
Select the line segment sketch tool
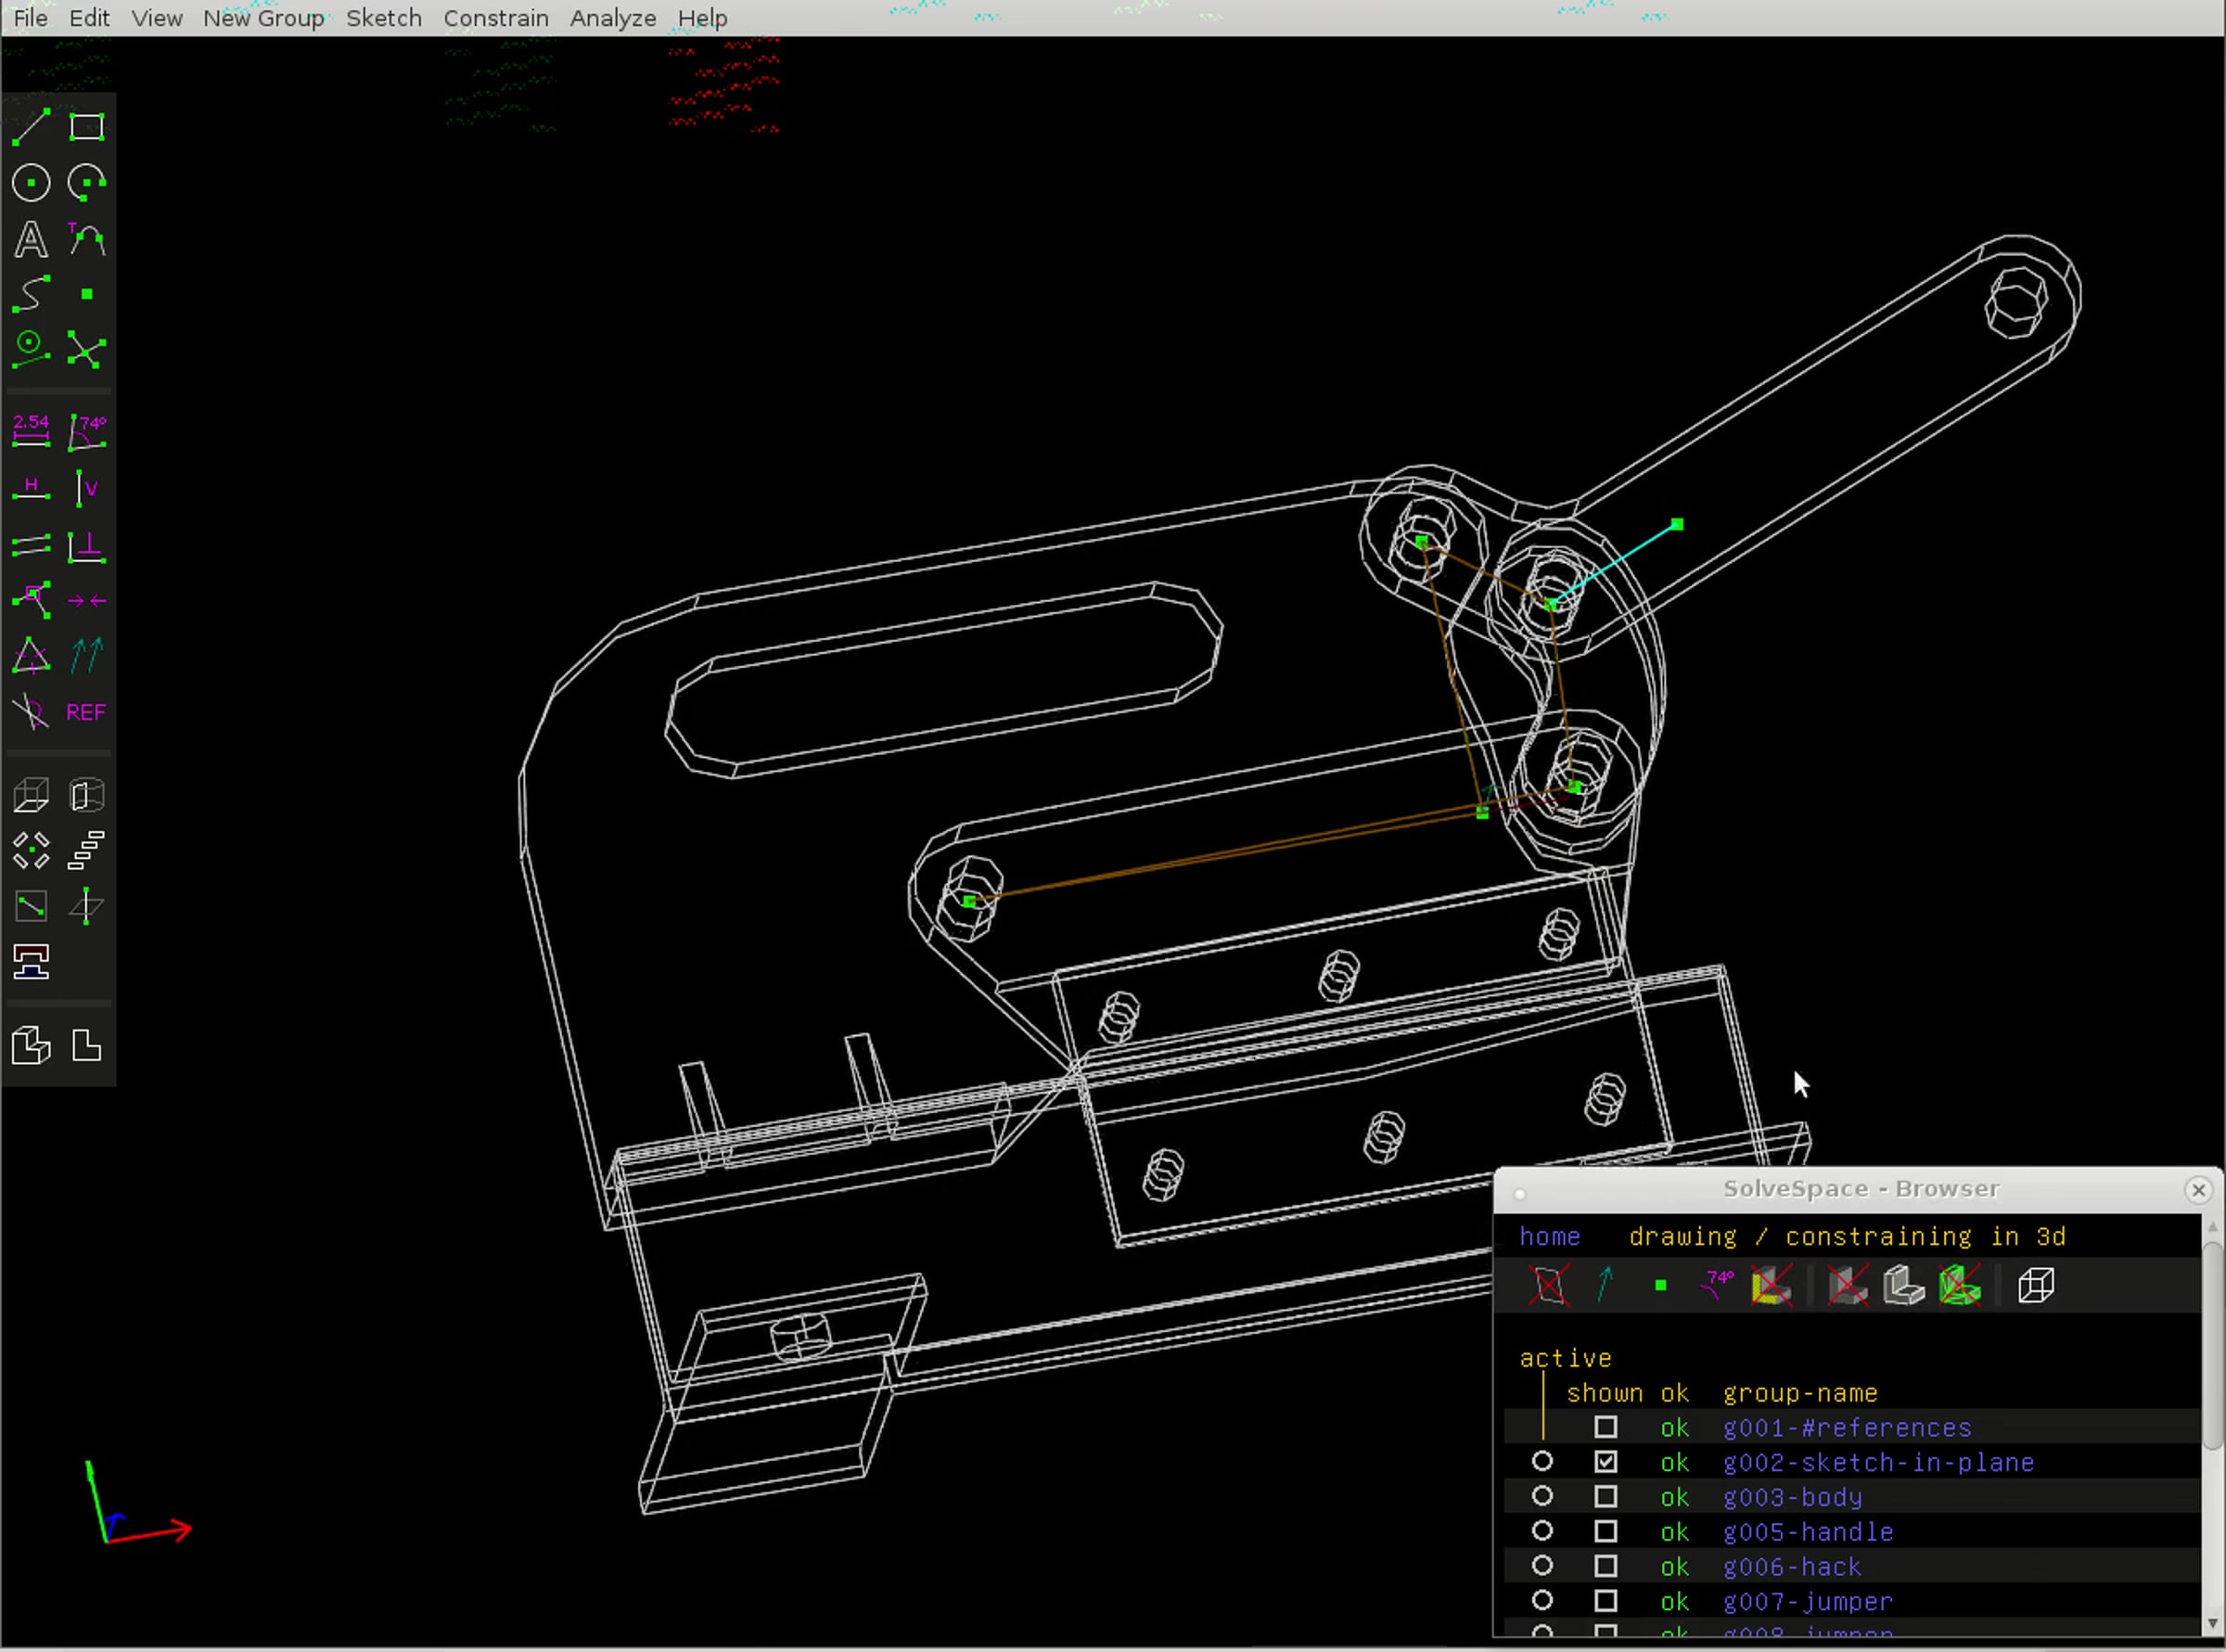pos(31,127)
